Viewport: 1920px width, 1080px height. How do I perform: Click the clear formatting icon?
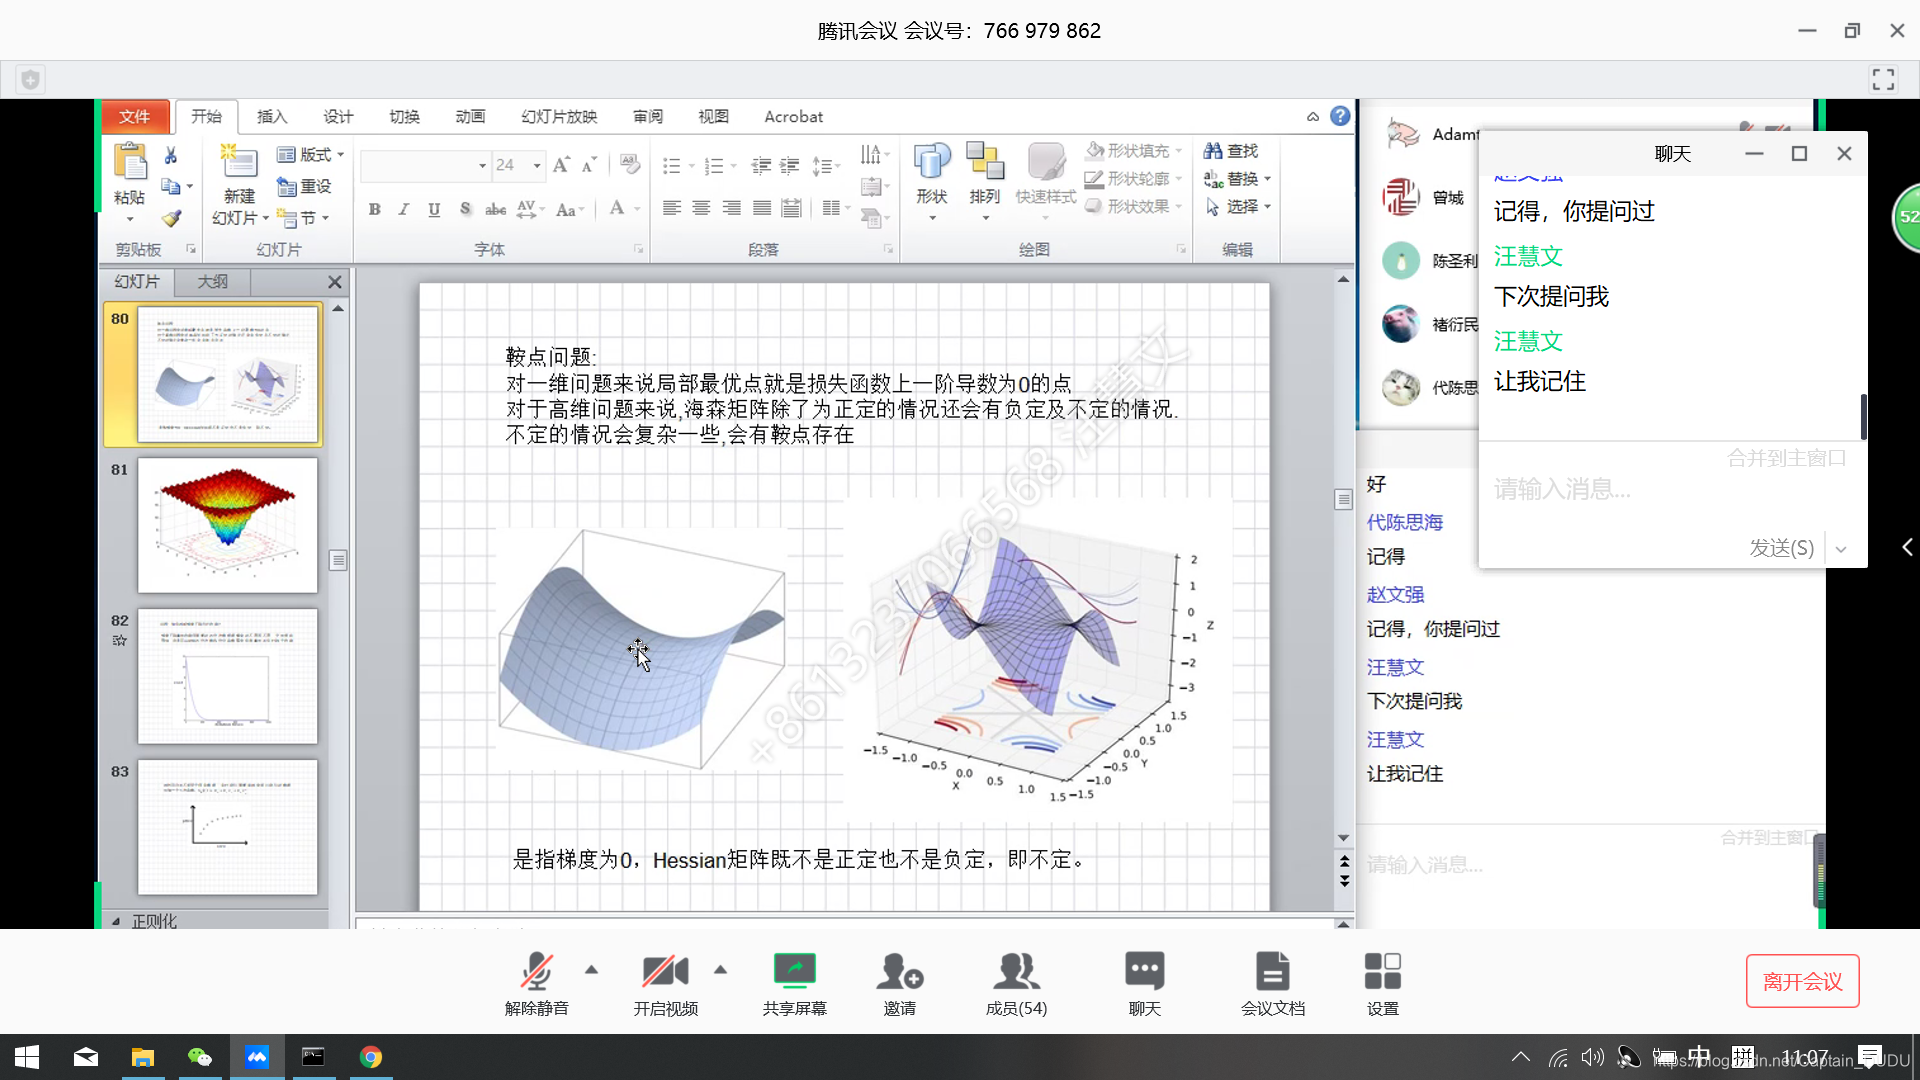(629, 163)
